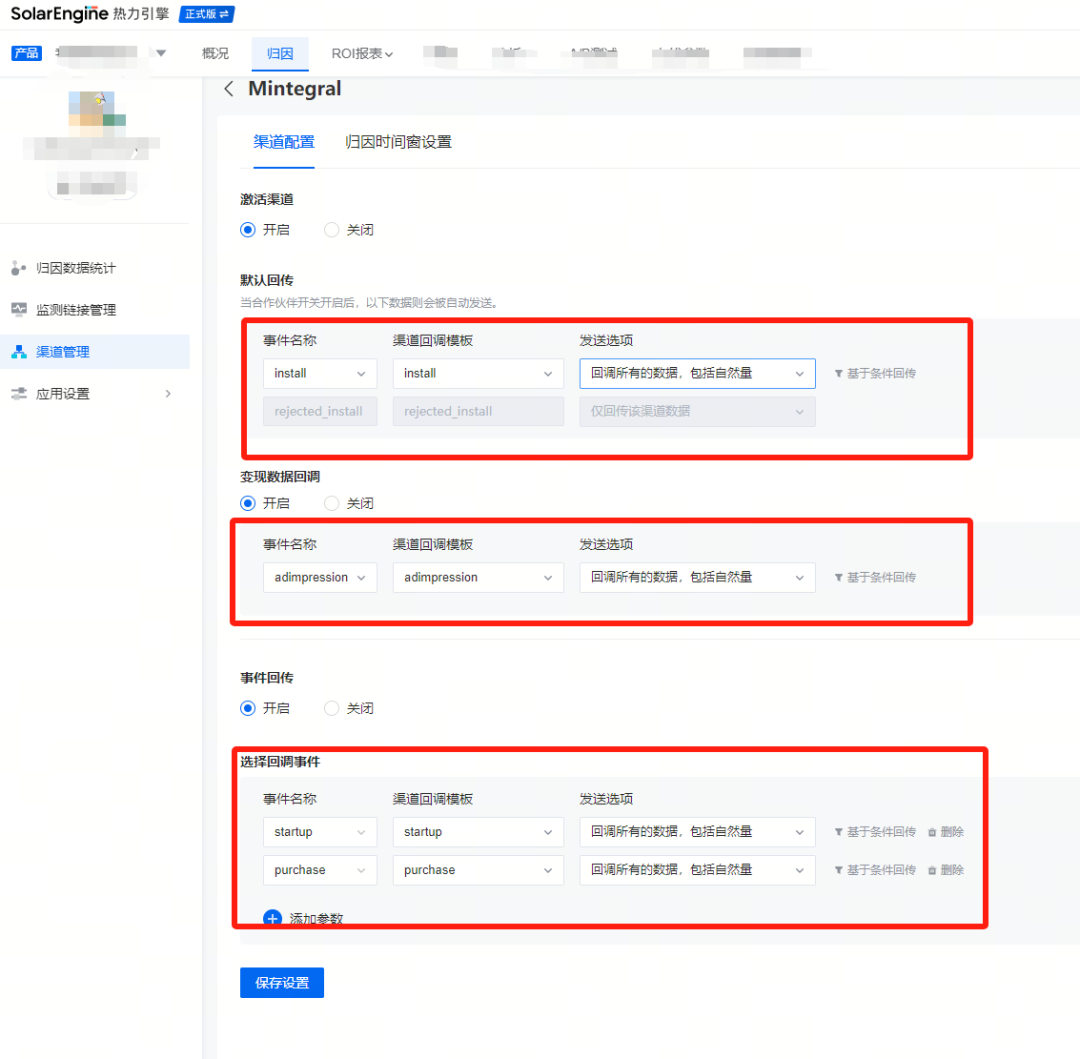Open the product selector dropdown arrow
1080x1059 pixels.
tap(160, 53)
